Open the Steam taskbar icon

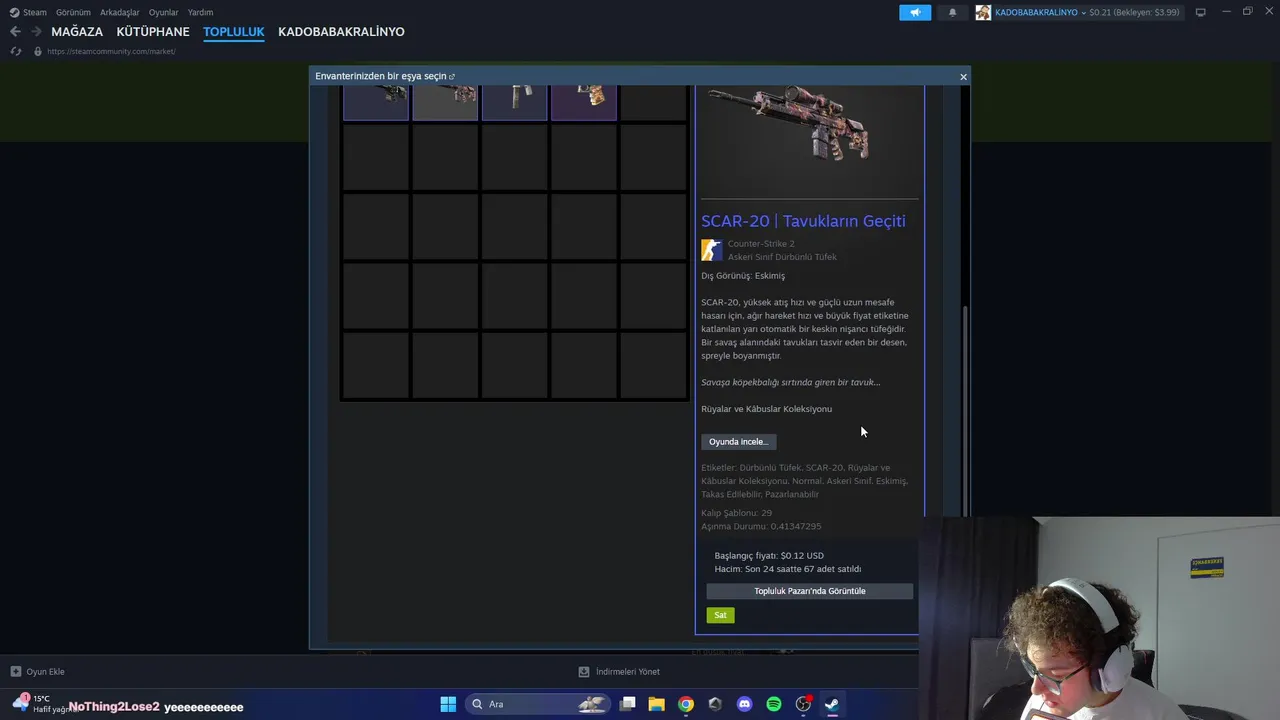832,704
